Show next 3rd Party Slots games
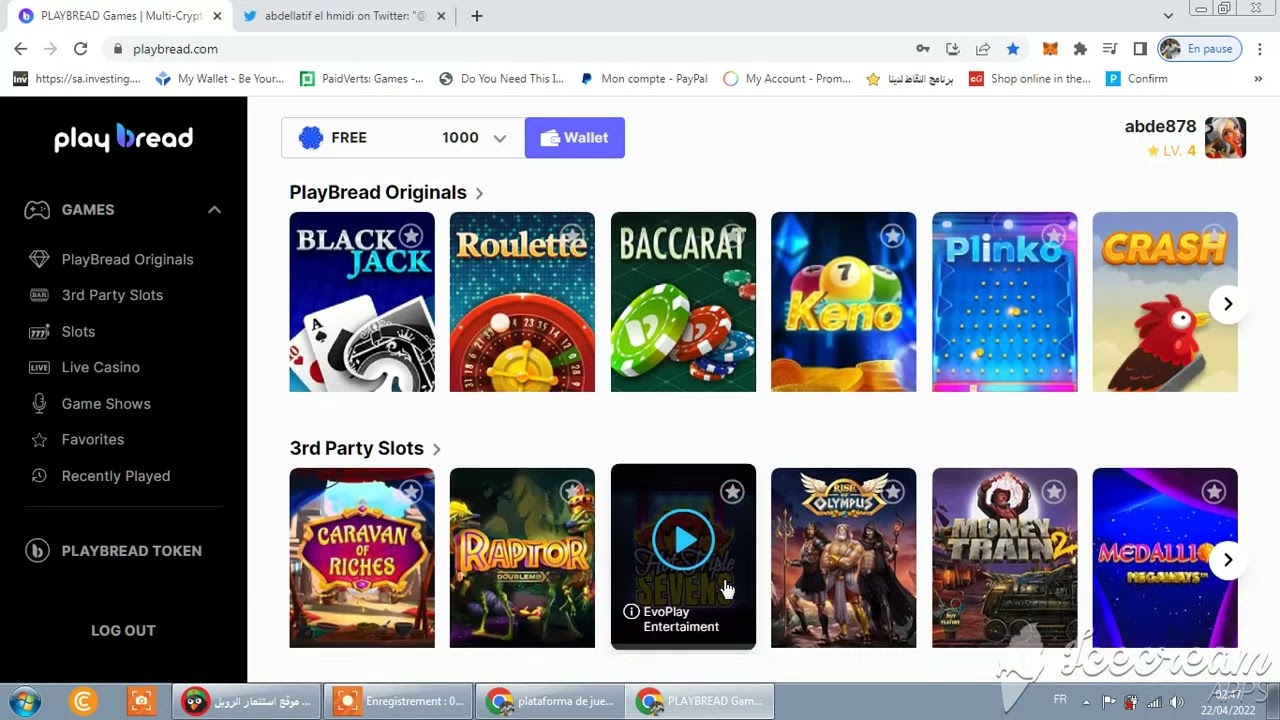The image size is (1280, 720). click(1228, 560)
